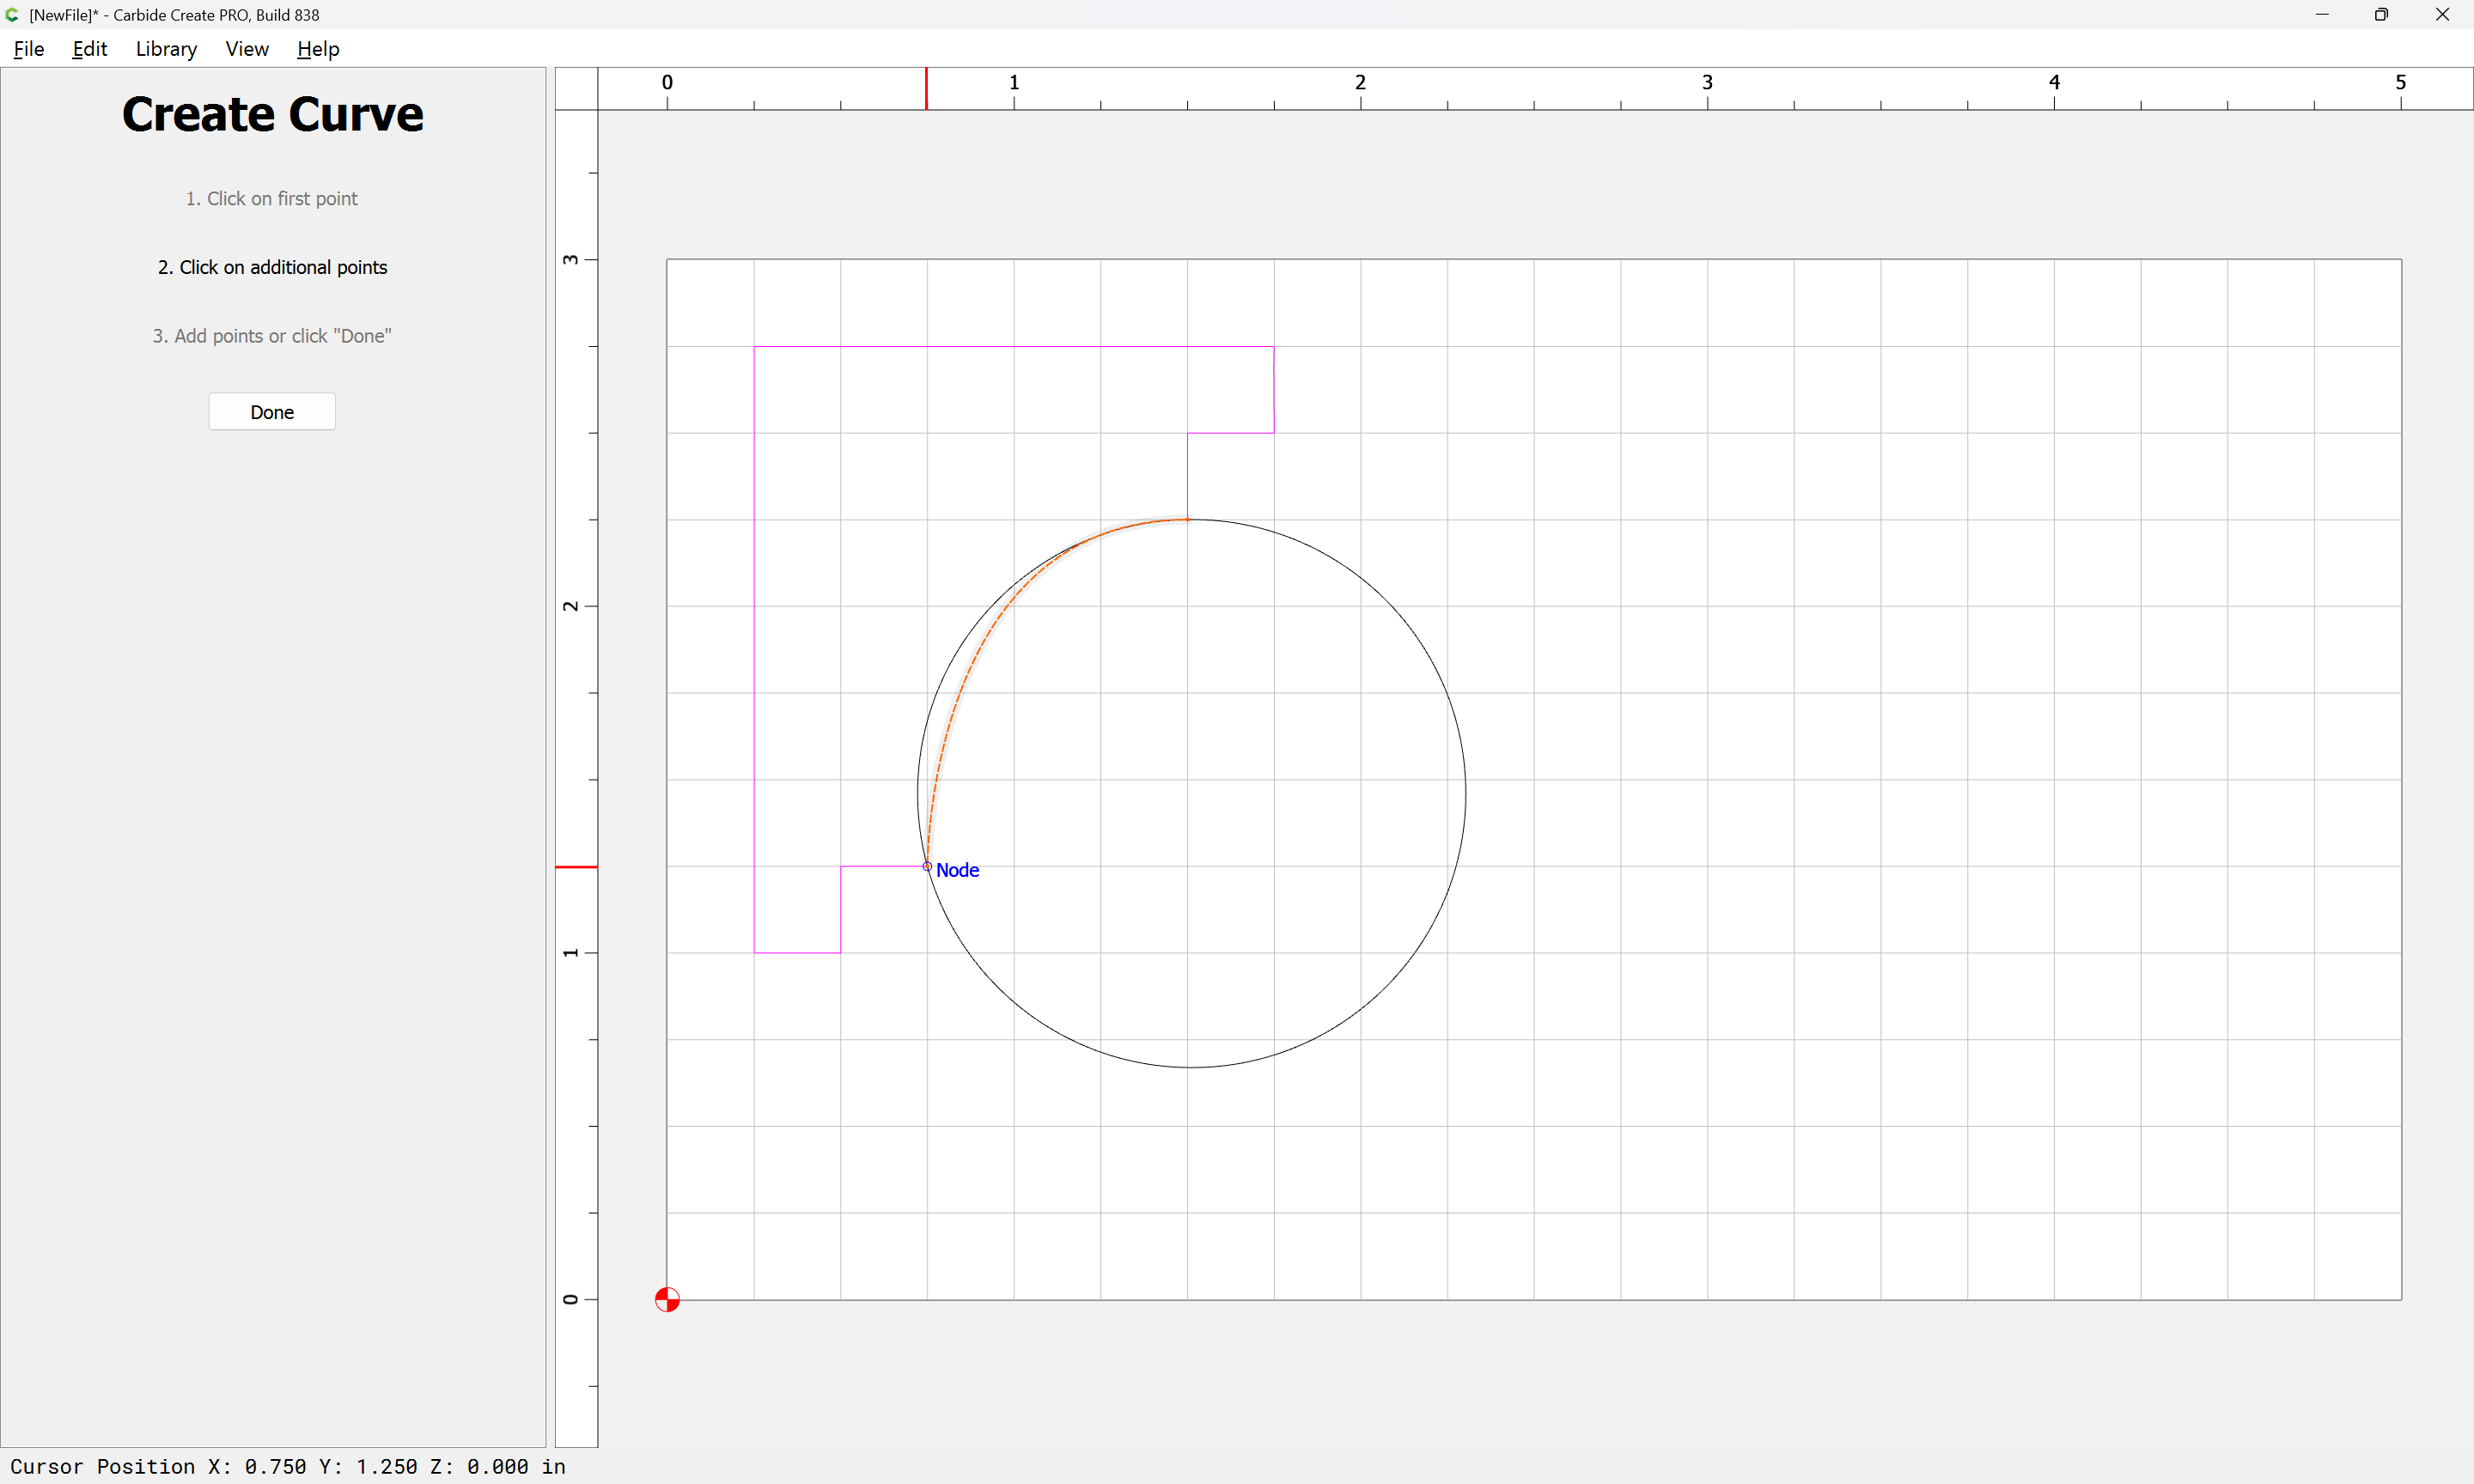Click the orange curve endpoint atop the circle
The image size is (2474, 1484).
[x=1188, y=519]
